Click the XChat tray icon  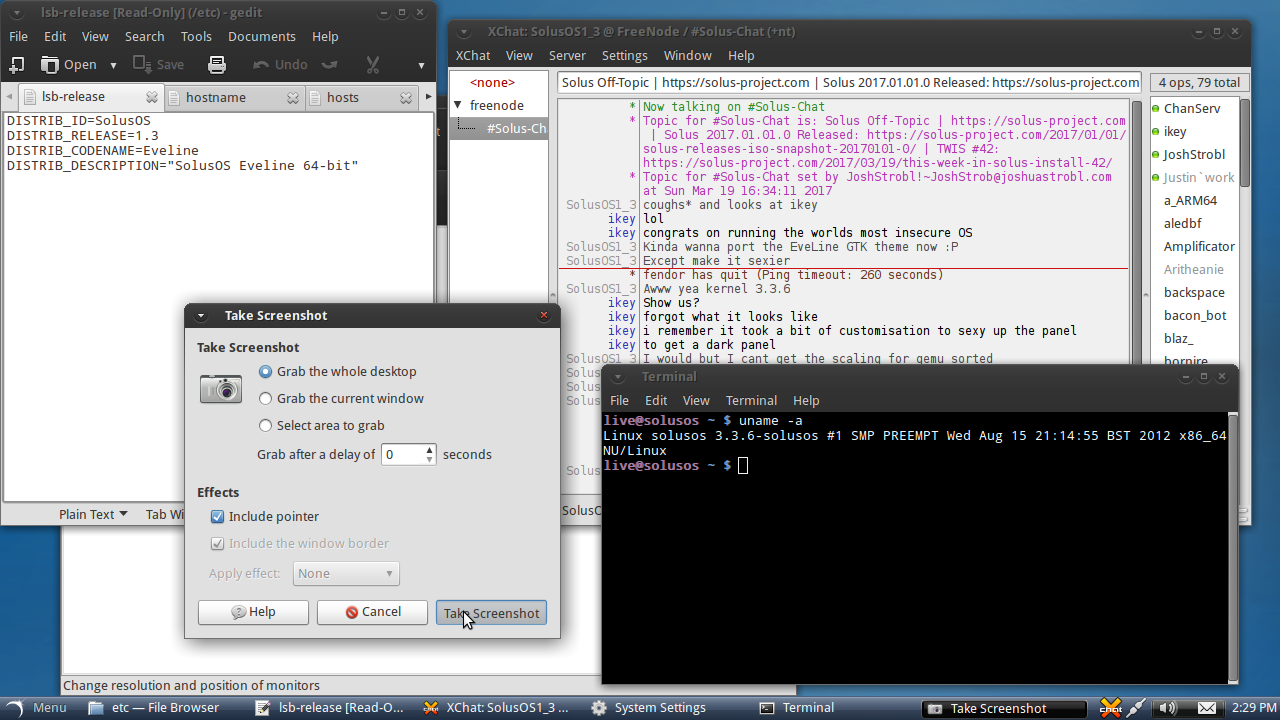tap(1110, 708)
